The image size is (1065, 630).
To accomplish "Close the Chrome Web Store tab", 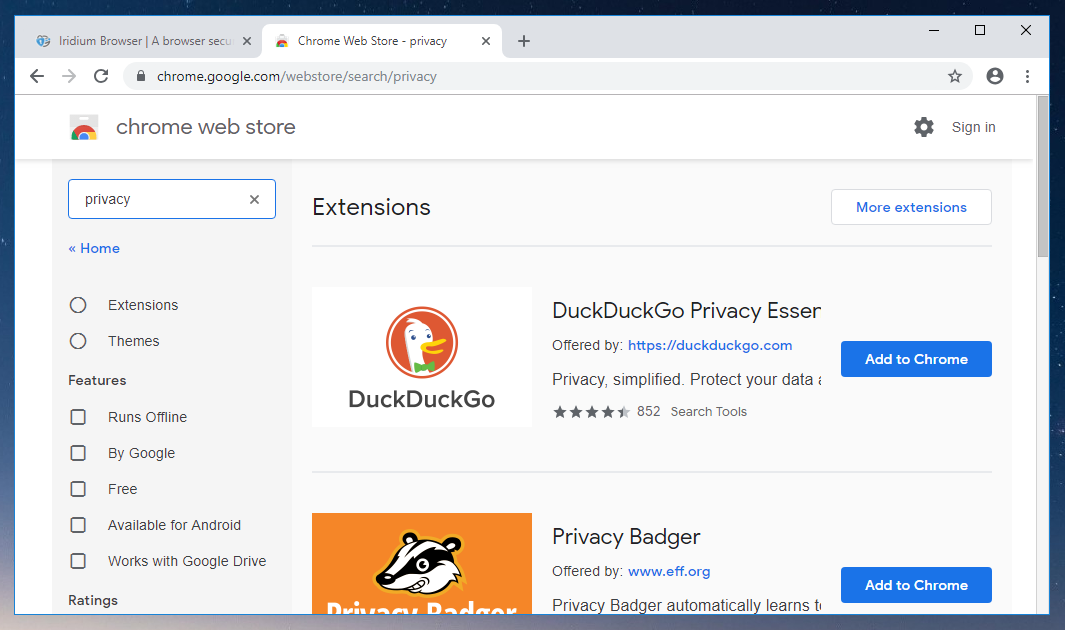I will pos(486,41).
